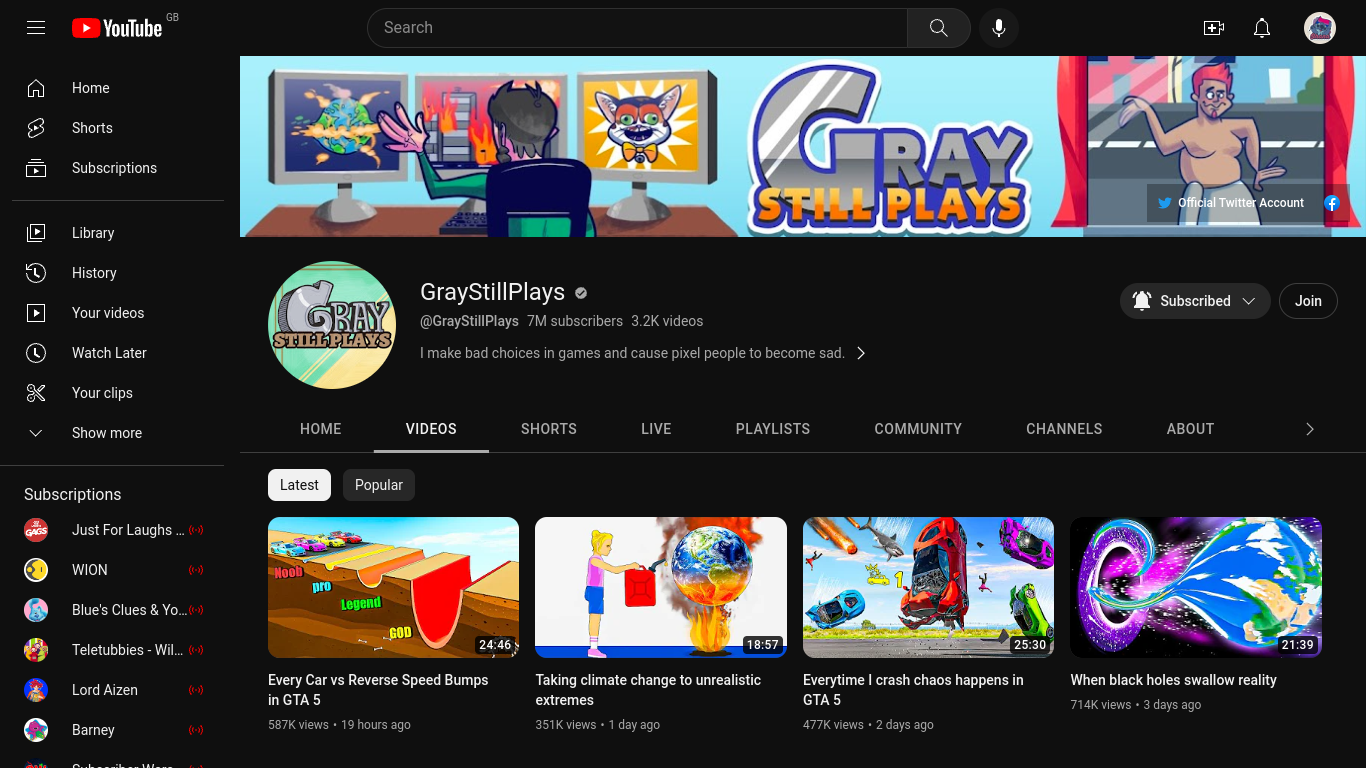Viewport: 1366px width, 768px height.
Task: Click the Subscriptions section heading
Action: pyautogui.click(x=72, y=494)
